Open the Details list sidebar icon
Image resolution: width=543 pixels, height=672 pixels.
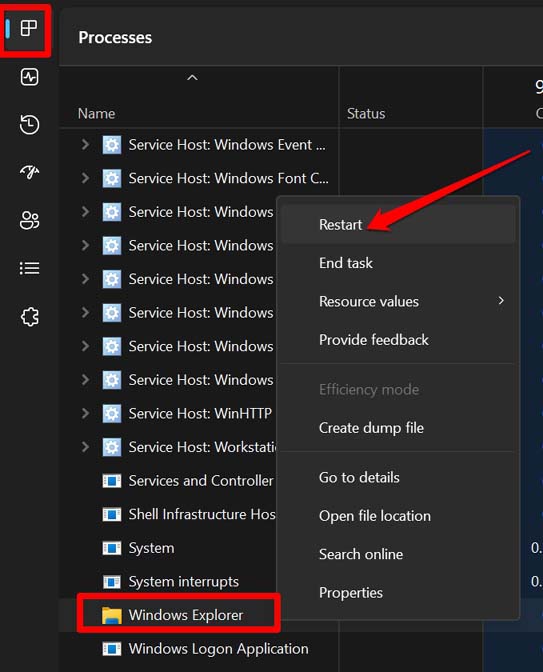point(30,268)
